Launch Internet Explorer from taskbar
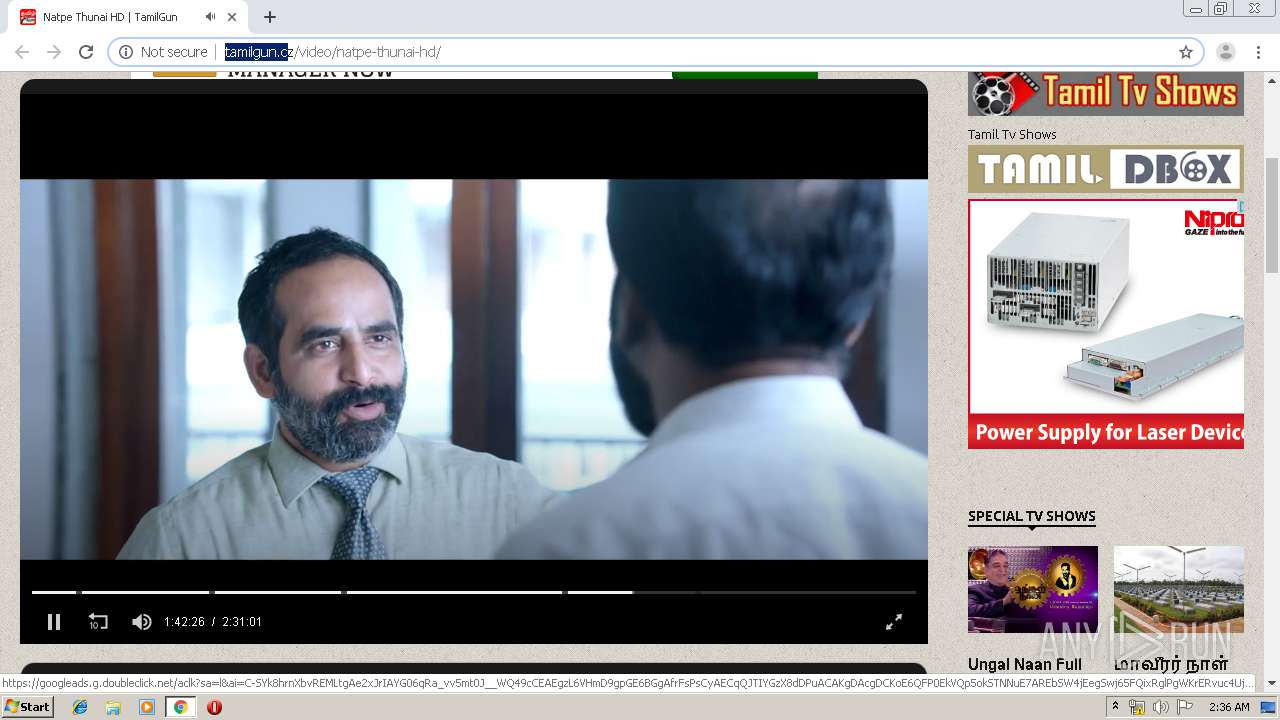Viewport: 1280px width, 720px height. (x=80, y=707)
